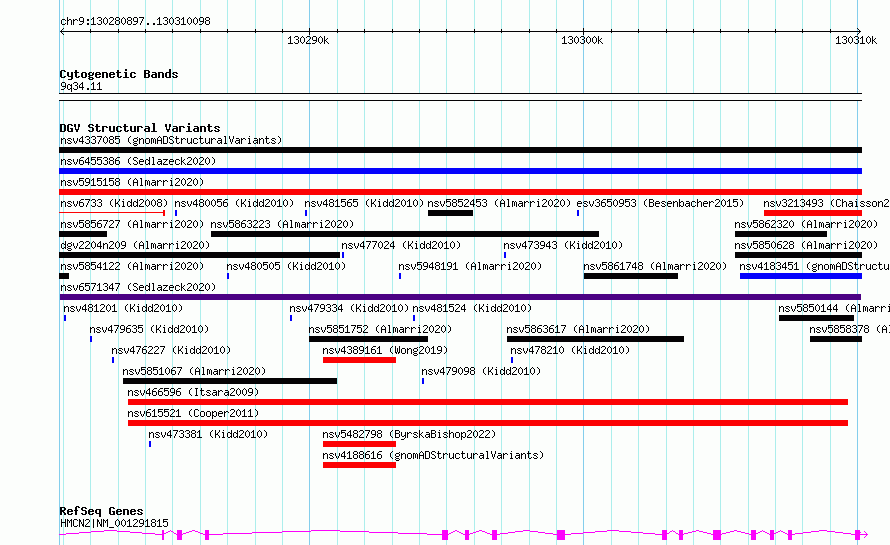Click nsv5850144 Almarri variant label
This screenshot has height=545, width=890.
point(834,308)
